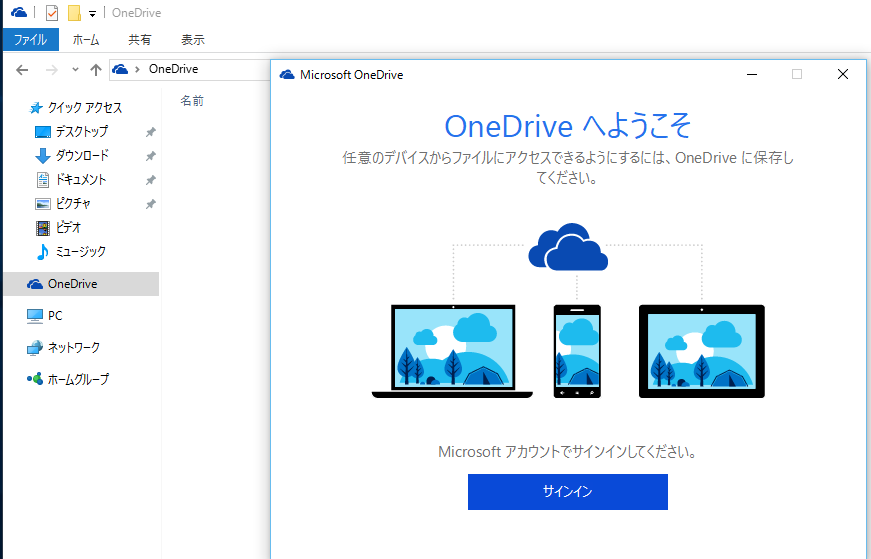Click the ネットワーク icon
Screen dimensions: 871x559
coord(35,348)
